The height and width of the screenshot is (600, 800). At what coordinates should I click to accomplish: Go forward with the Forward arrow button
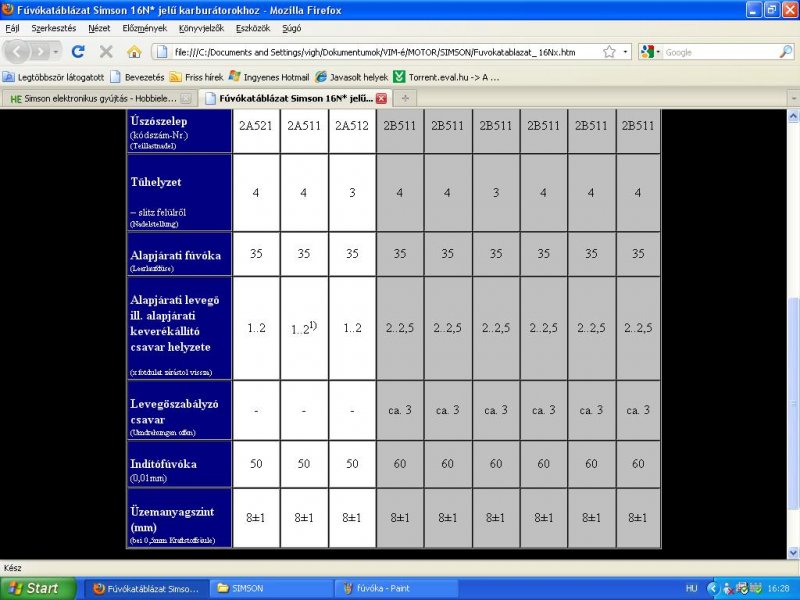(x=40, y=52)
